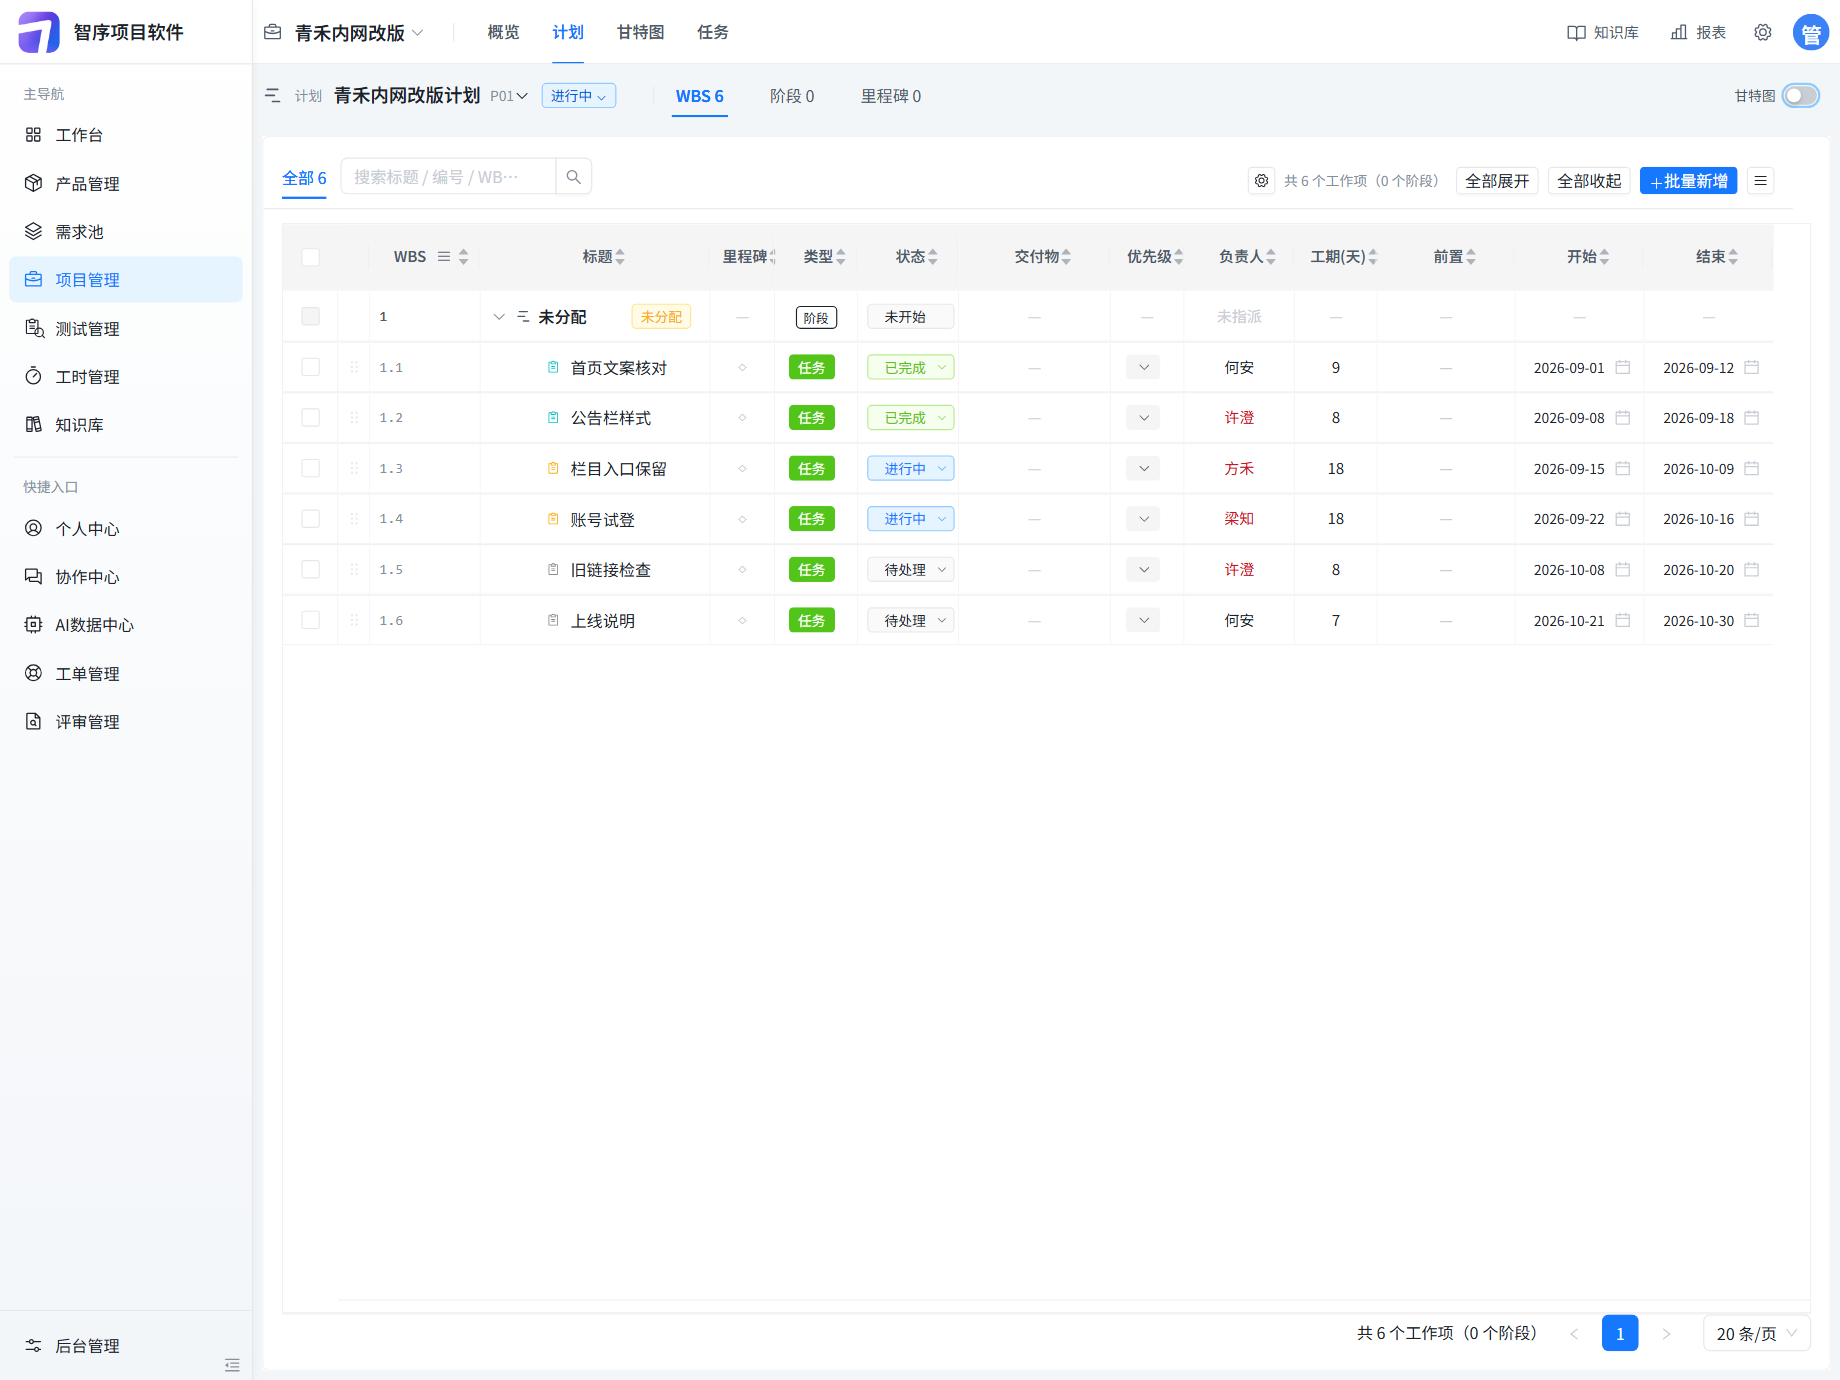This screenshot has width=1840, height=1380.
Task: Open top-right settings gear icon
Action: coord(1763,33)
